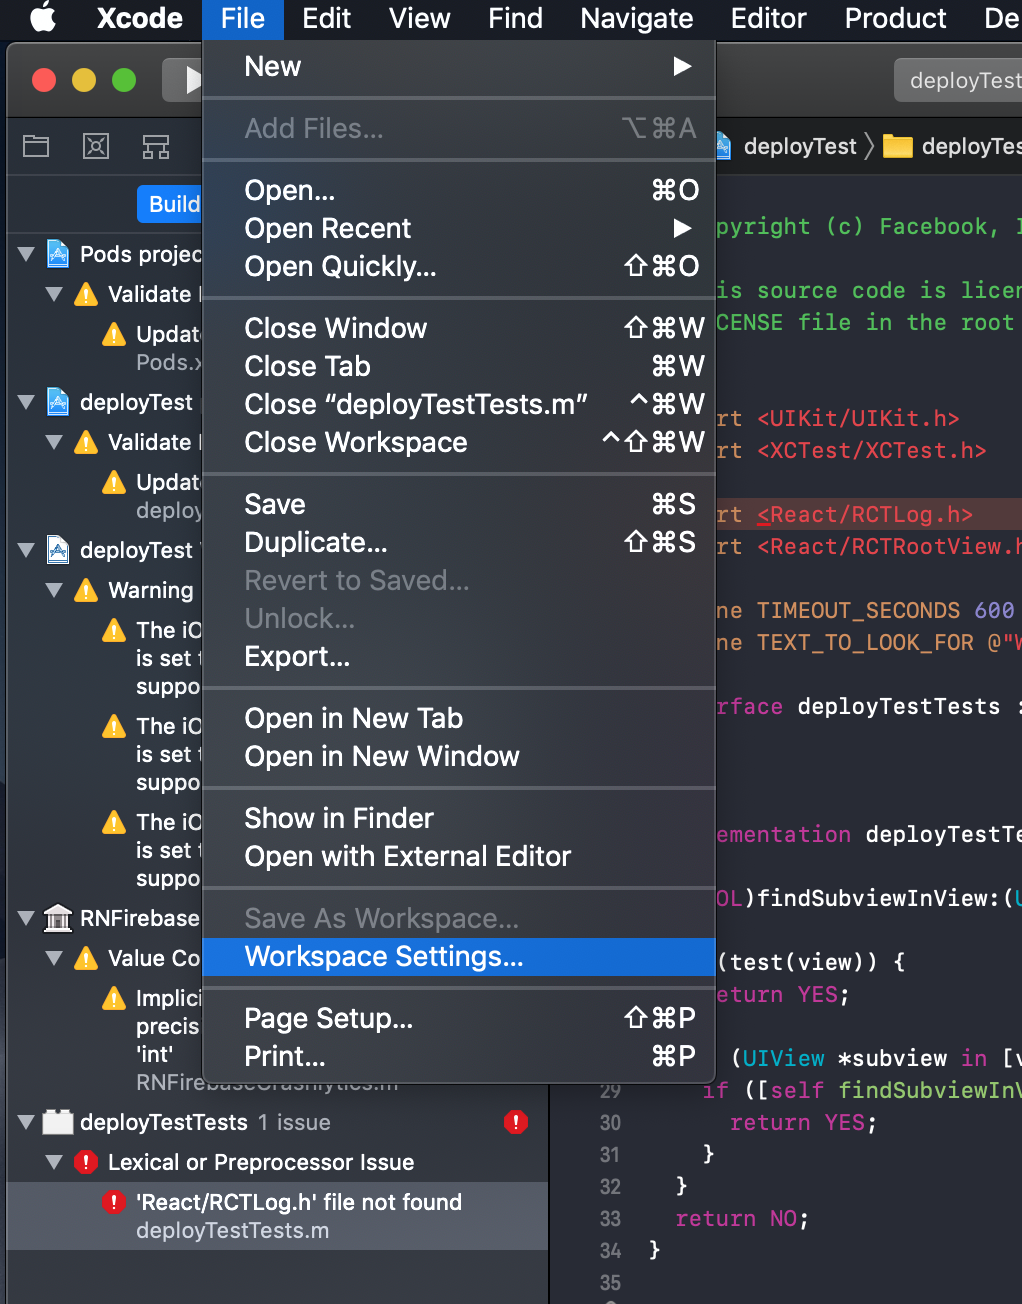The image size is (1022, 1304).
Task: Click line number 30 in the gutter
Action: 610,1123
